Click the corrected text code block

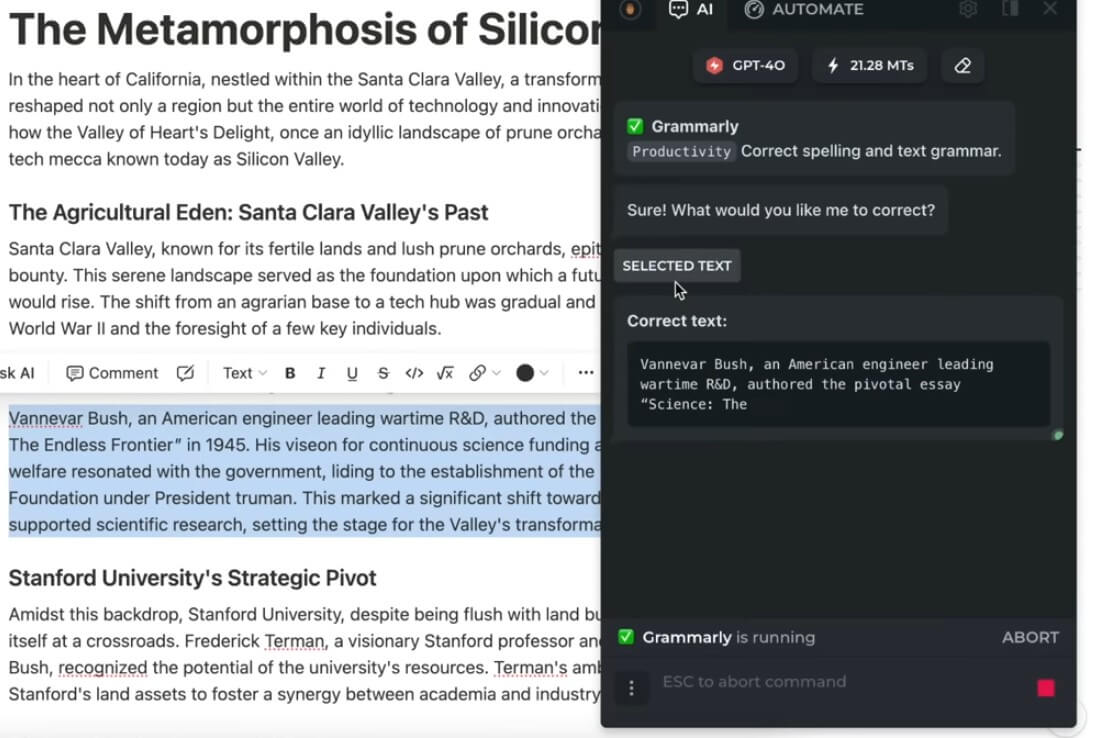(838, 384)
